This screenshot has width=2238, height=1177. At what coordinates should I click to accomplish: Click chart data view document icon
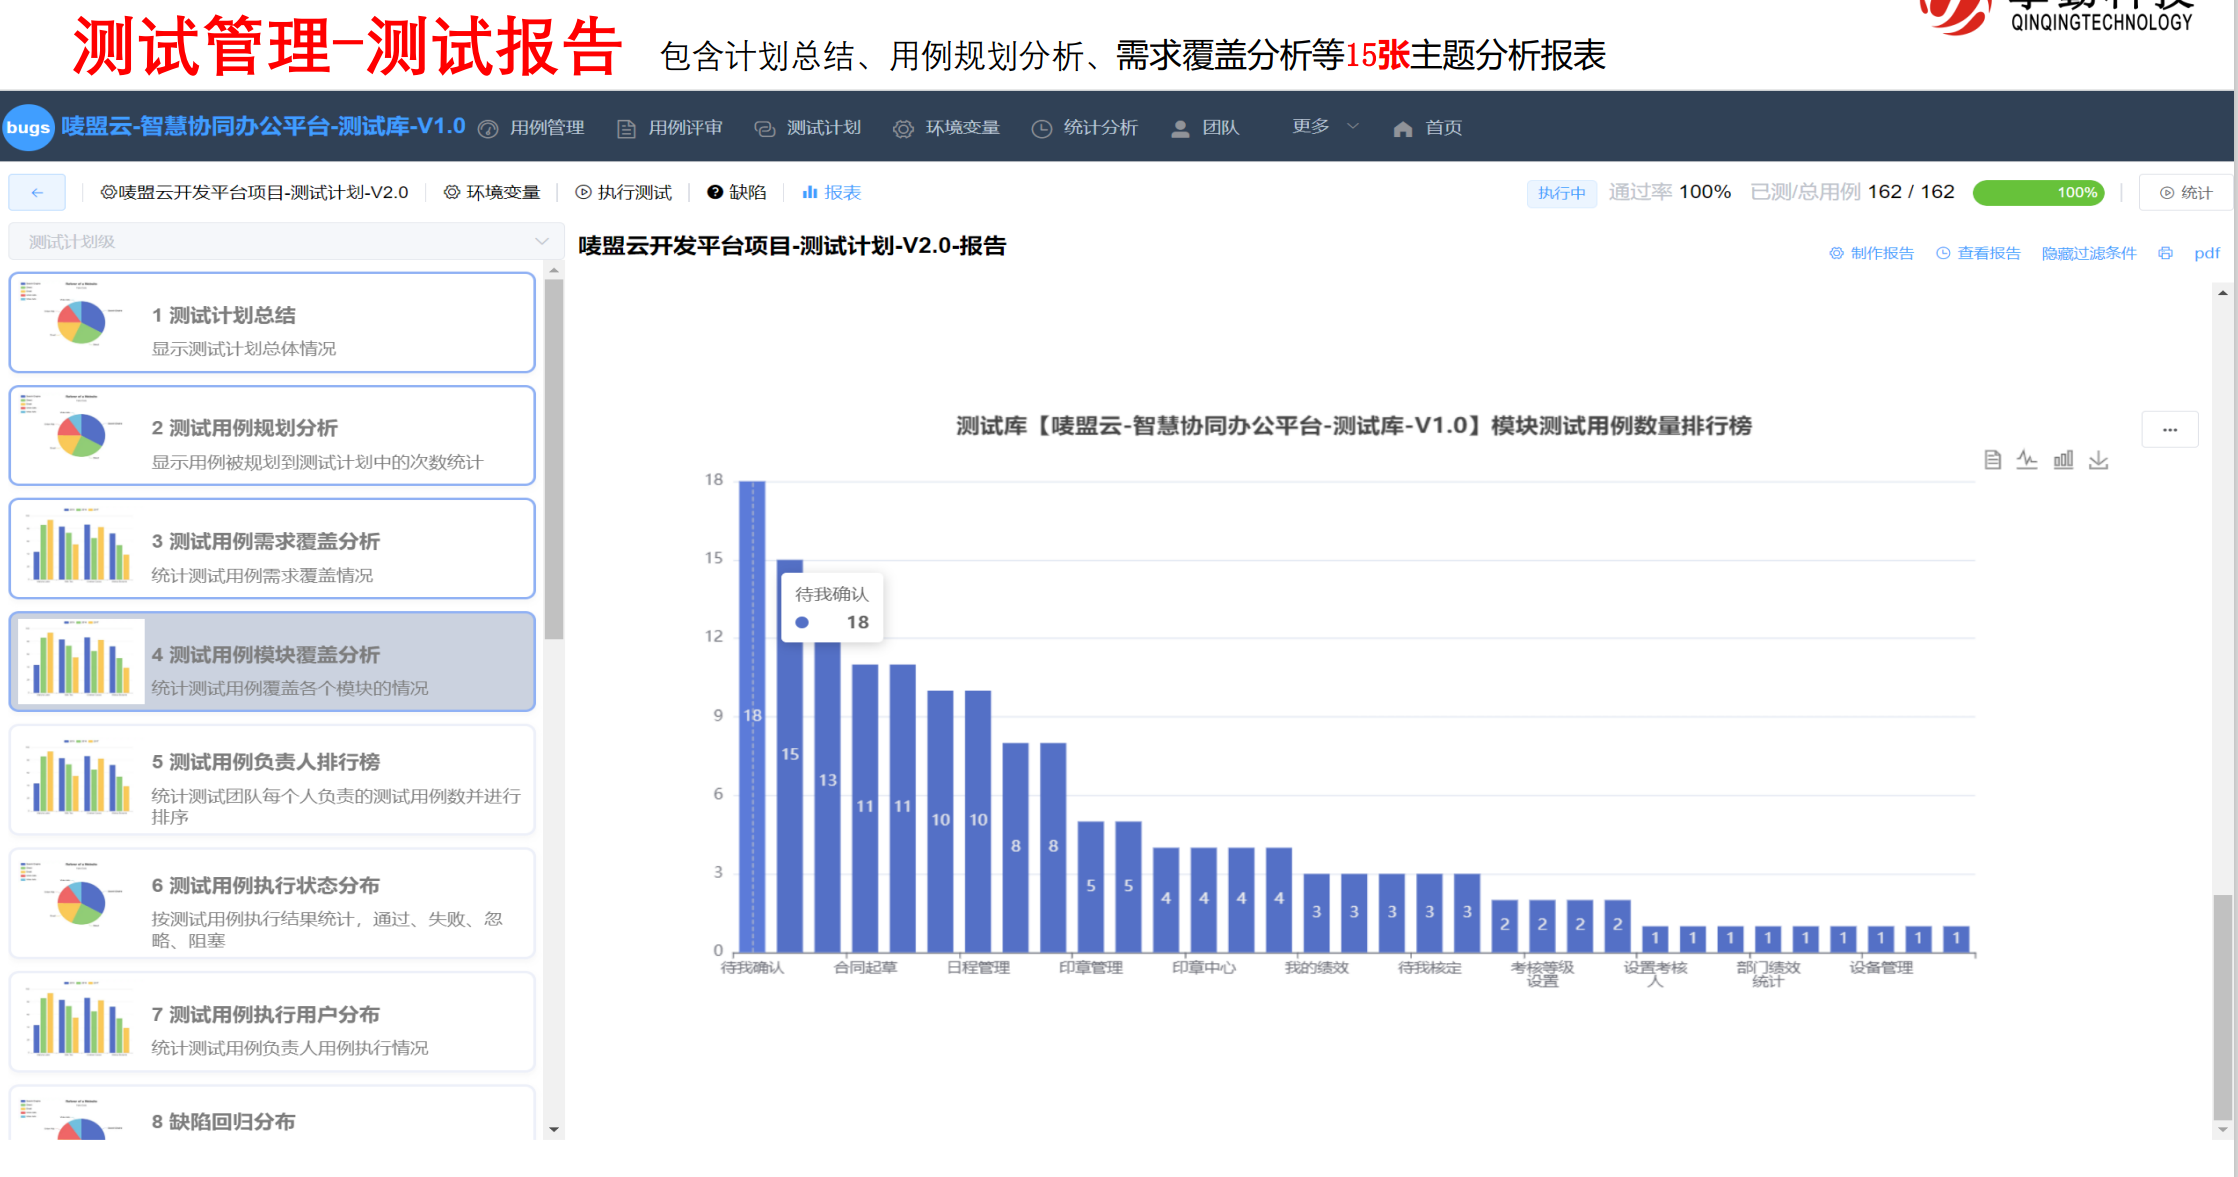point(1992,459)
